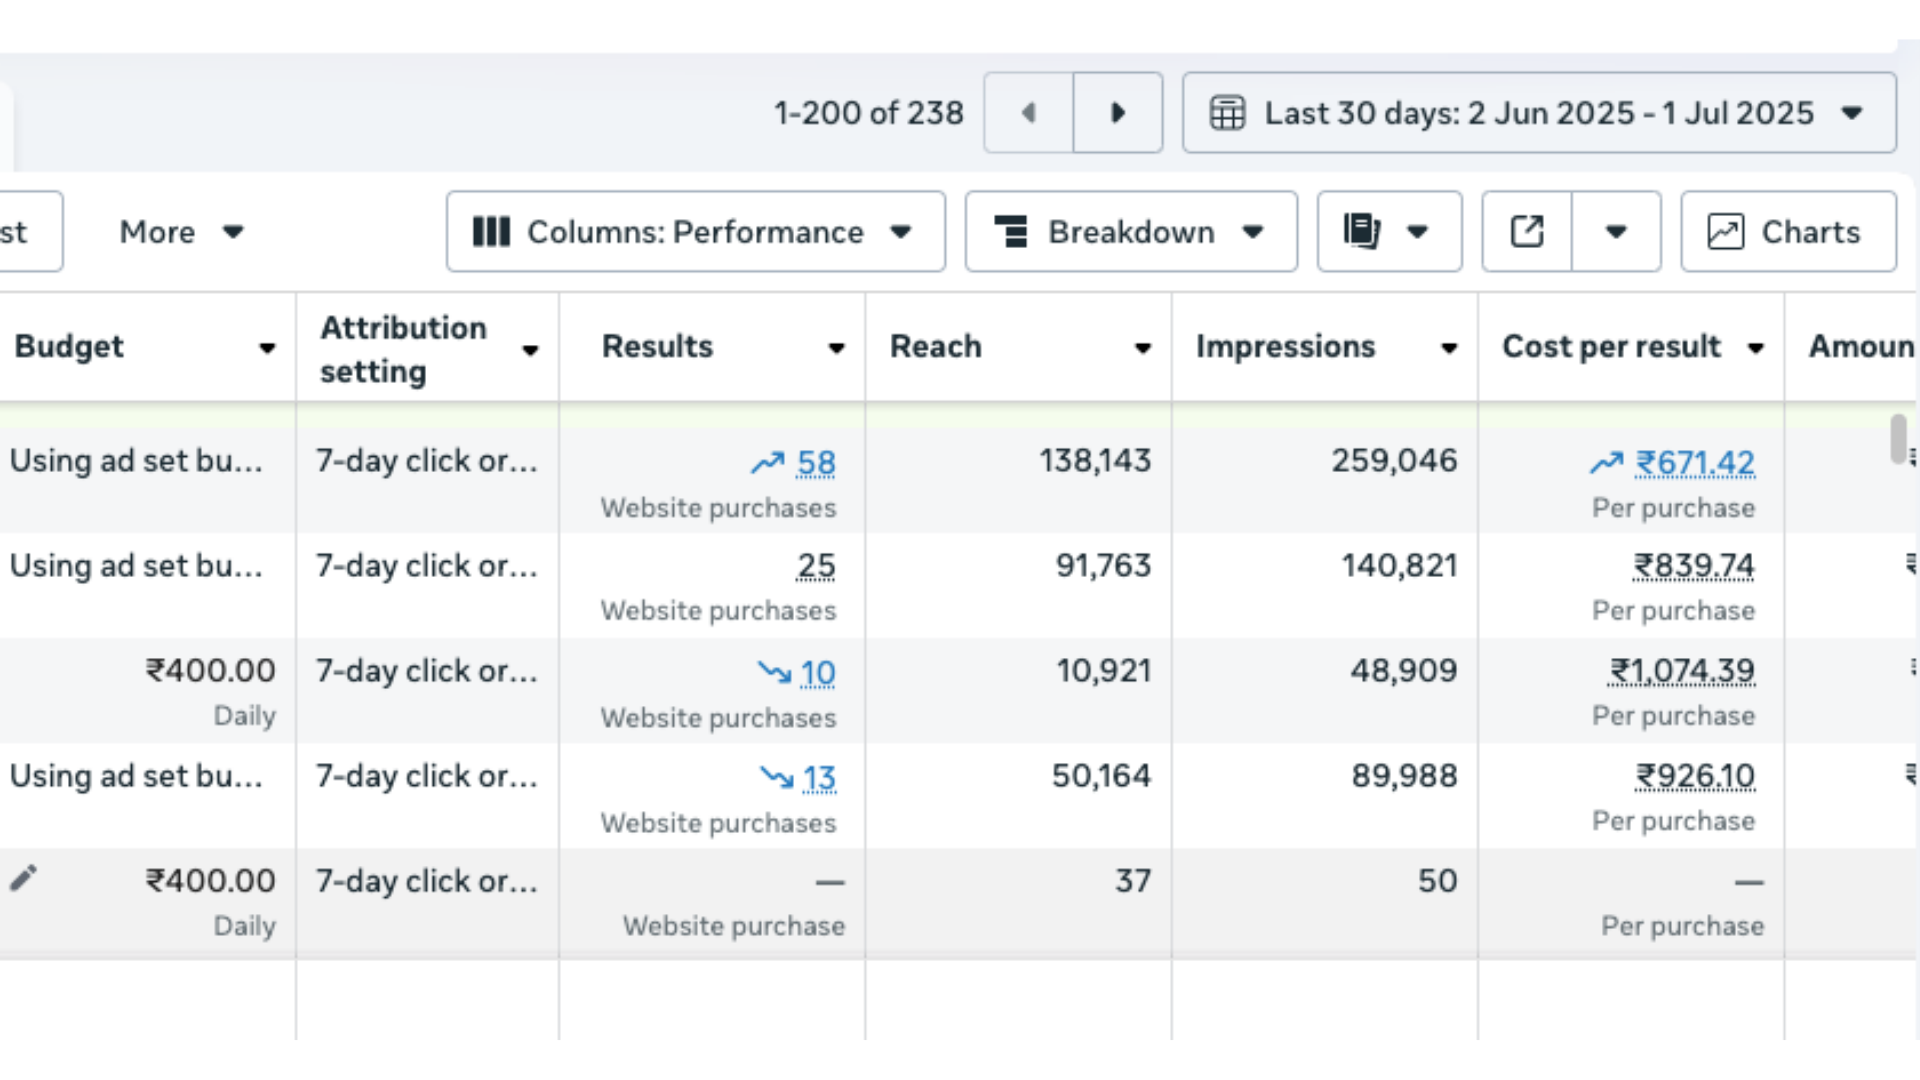Click the calendar icon in date range

1227,113
